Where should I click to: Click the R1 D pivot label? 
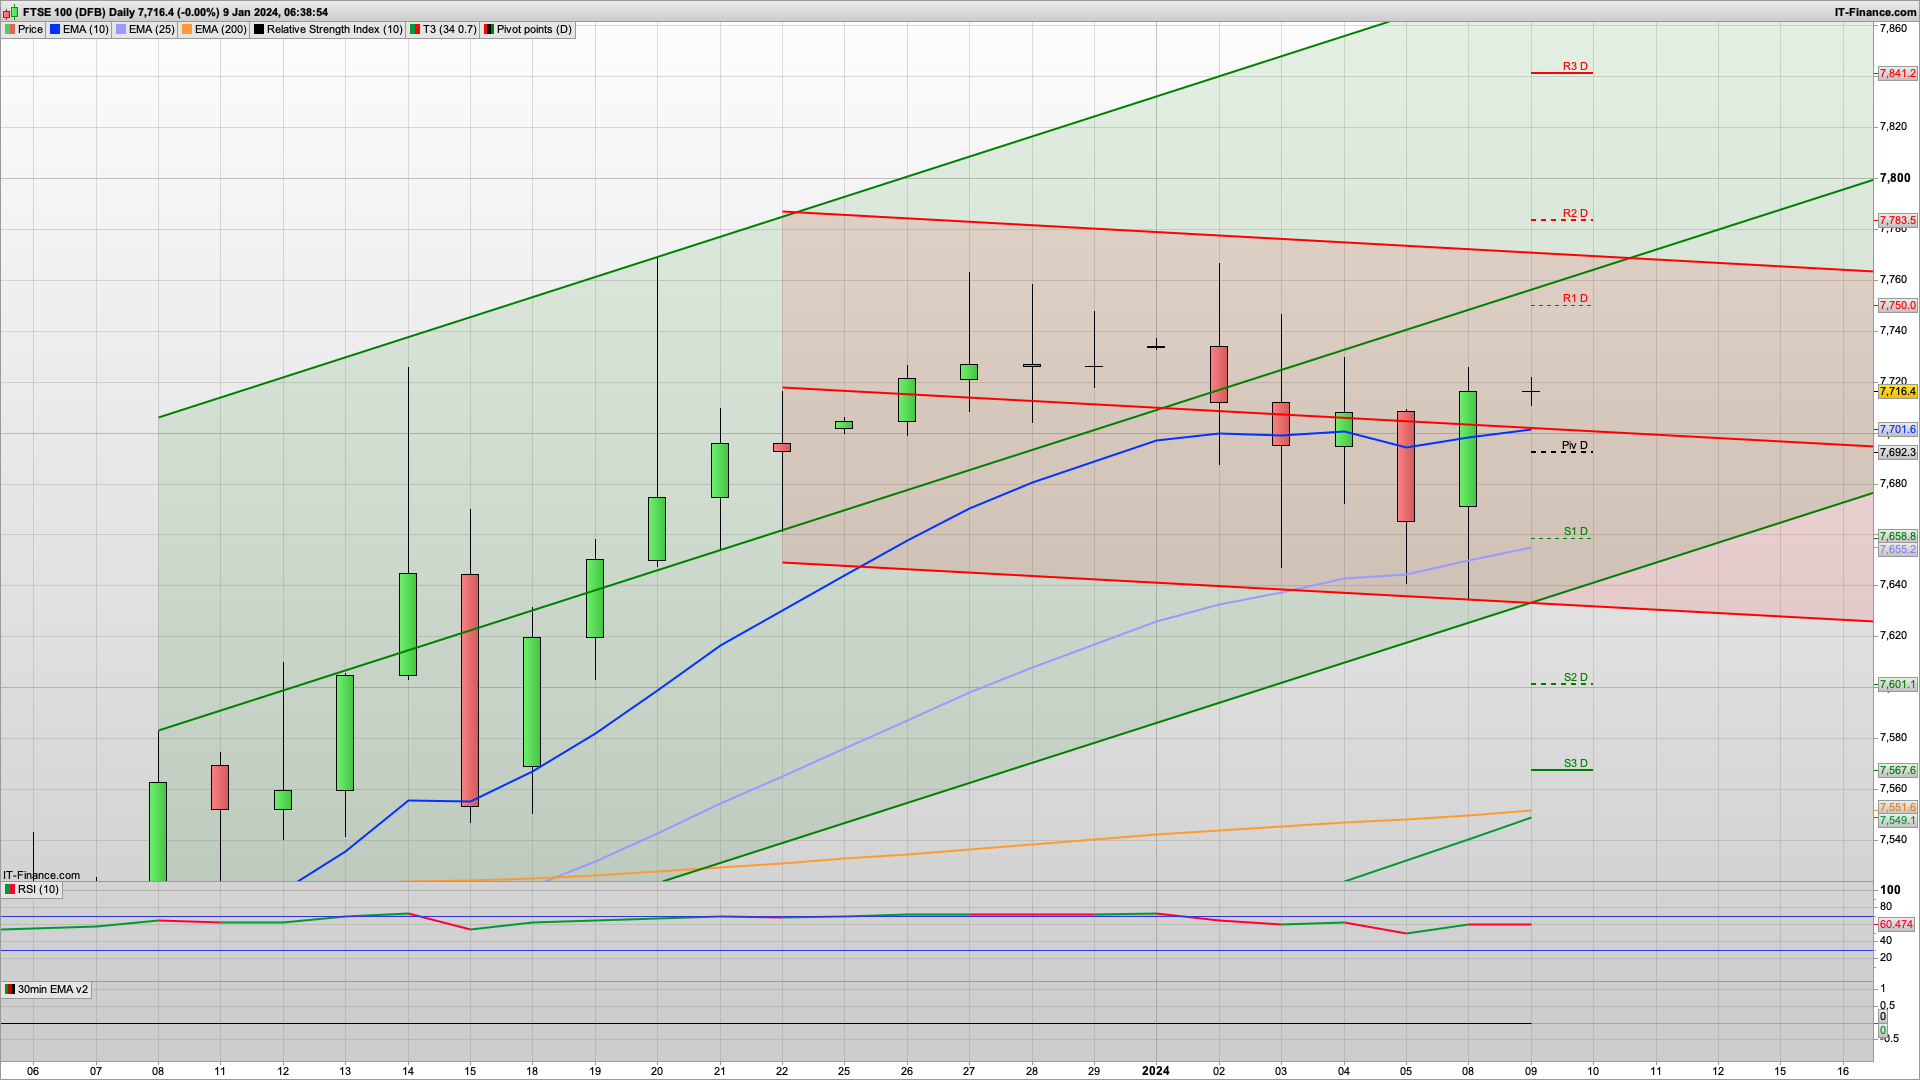click(1575, 298)
